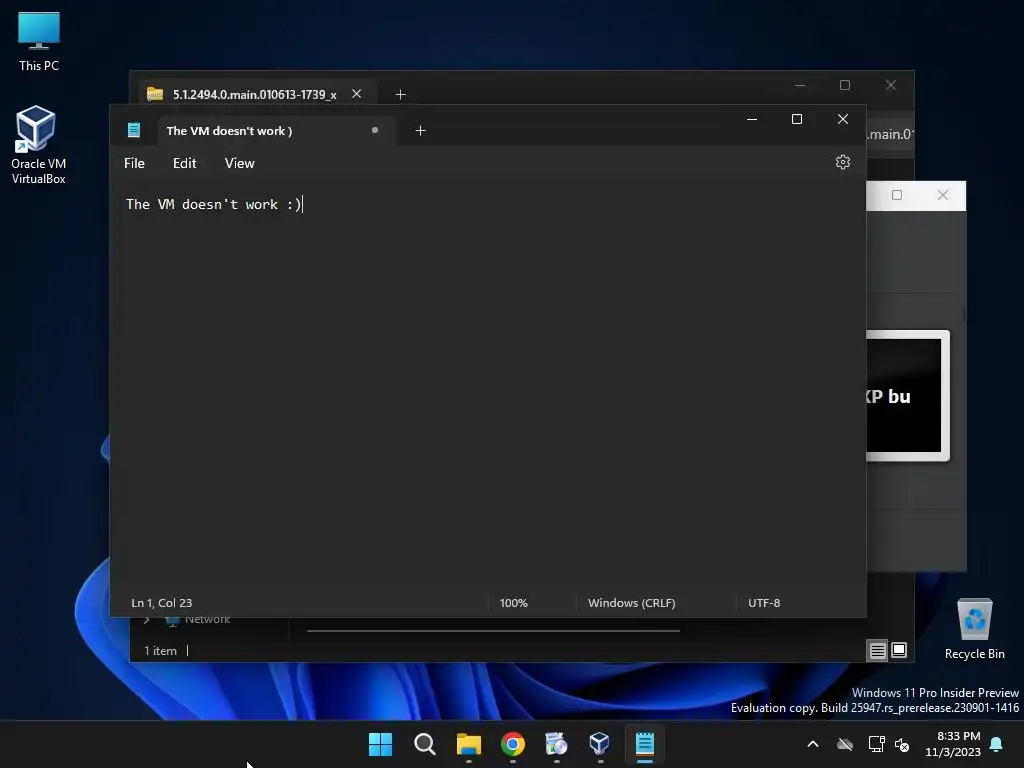Click the horizontal scrollbar in File Explorer
Screen dimensions: 1024x768
tap(493, 631)
